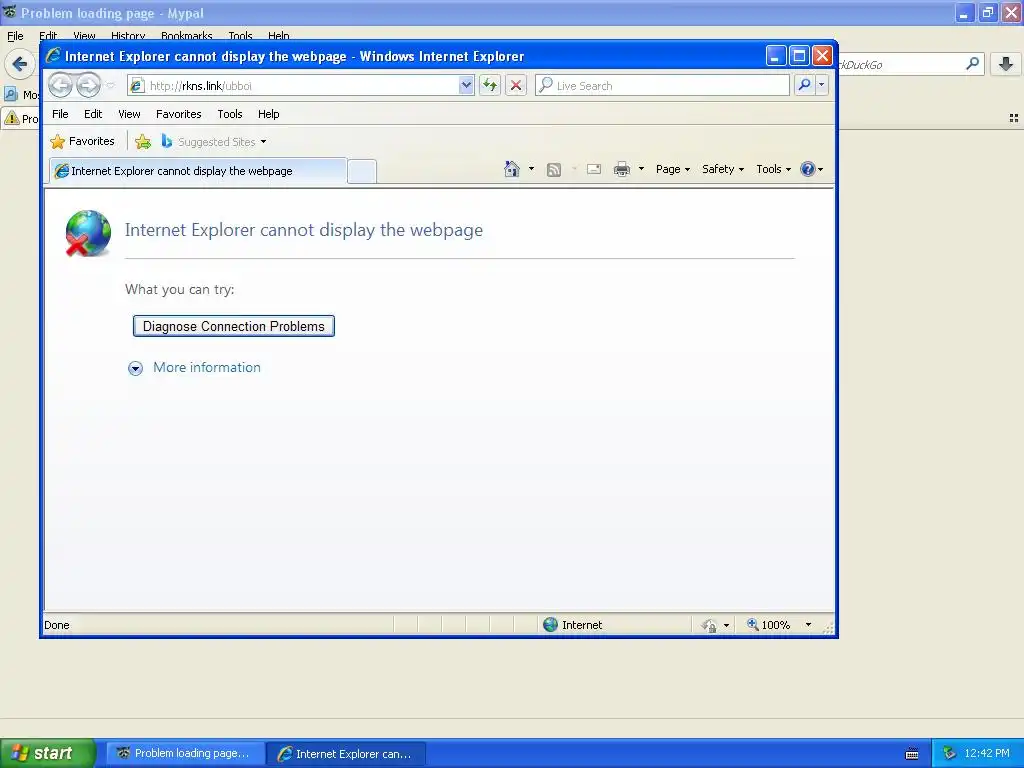1024x768 pixels.
Task: Click the blue Help question mark icon
Action: tap(808, 169)
